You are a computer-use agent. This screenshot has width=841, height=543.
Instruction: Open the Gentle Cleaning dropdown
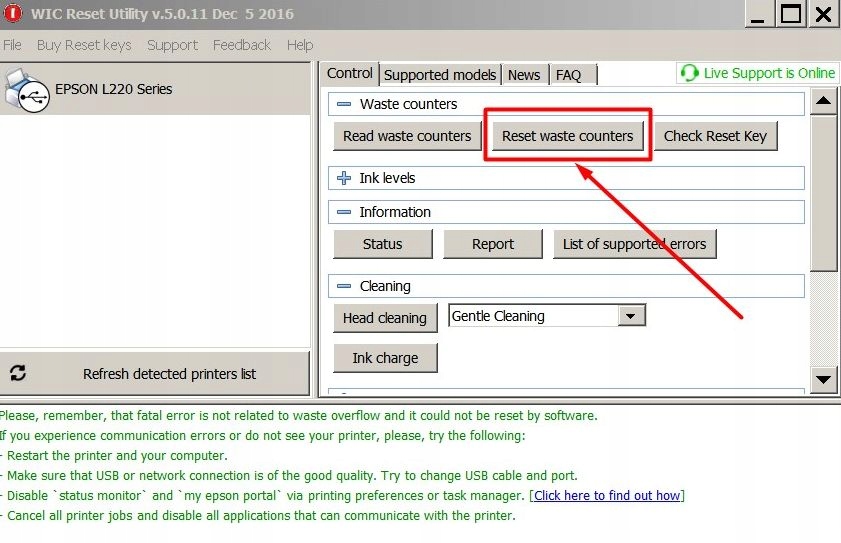631,316
